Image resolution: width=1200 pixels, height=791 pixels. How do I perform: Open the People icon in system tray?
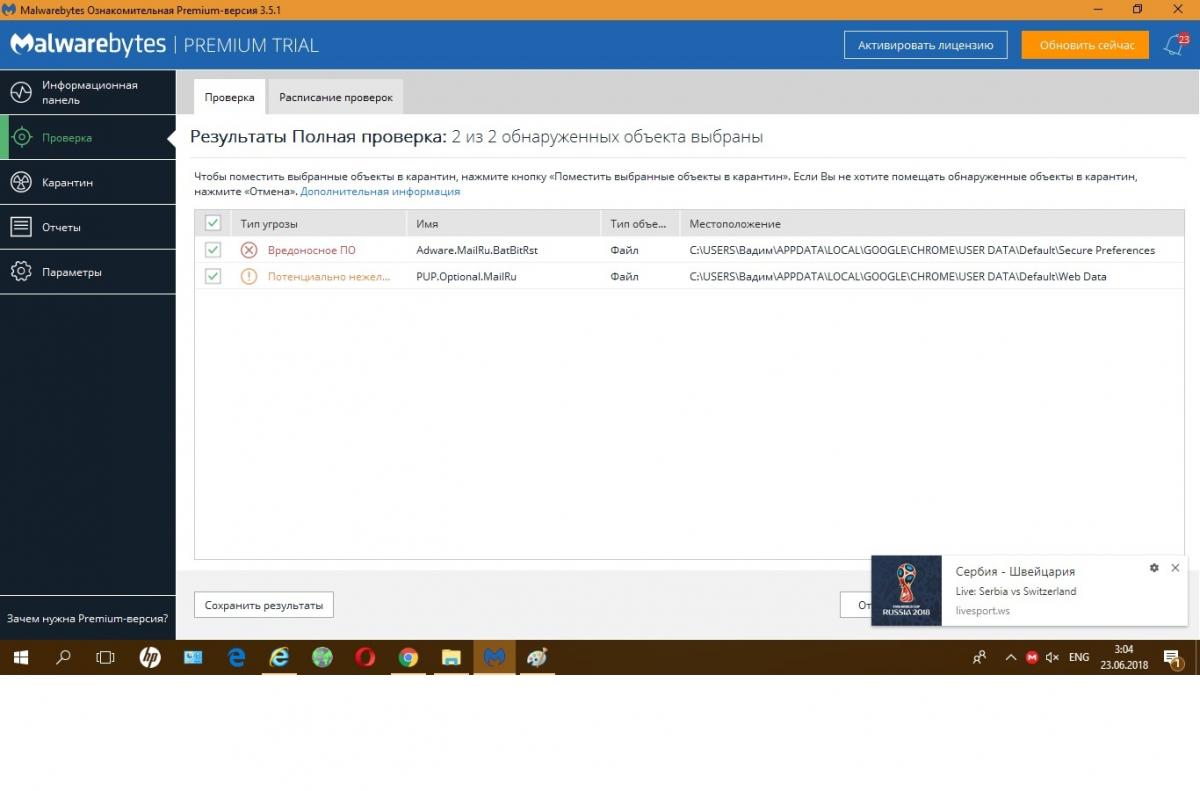[x=980, y=658]
